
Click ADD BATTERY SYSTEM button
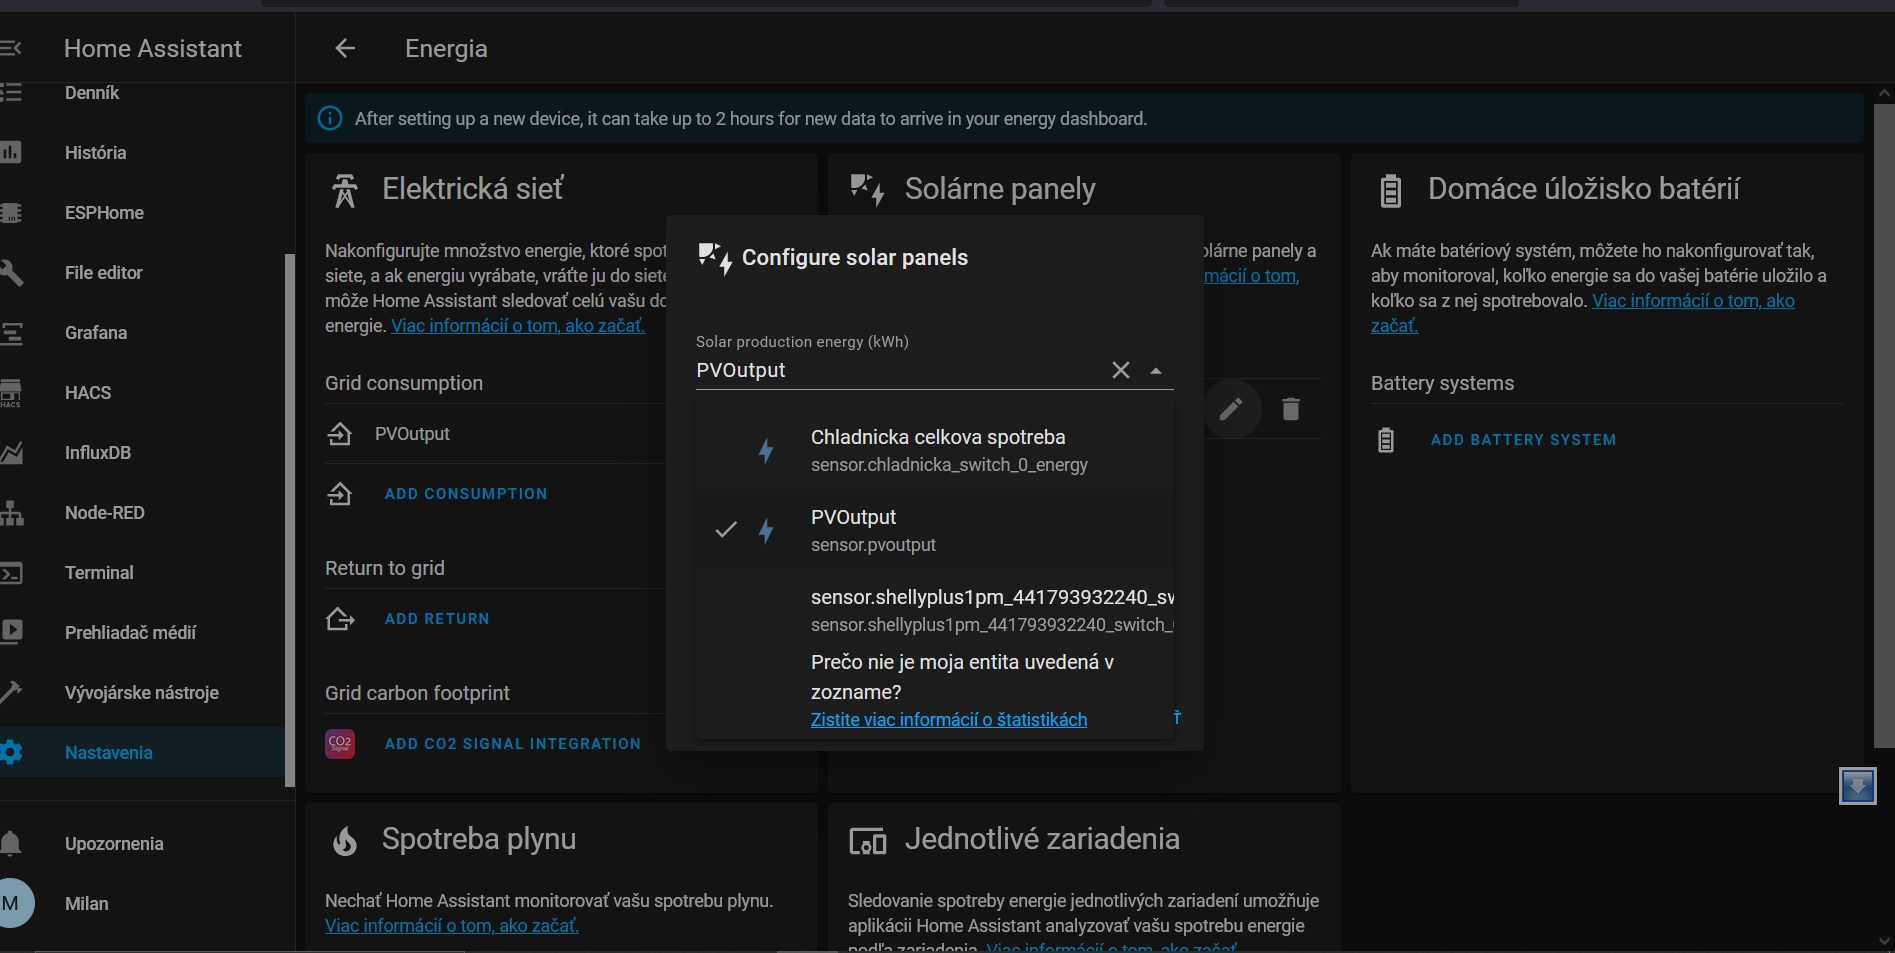1523,440
